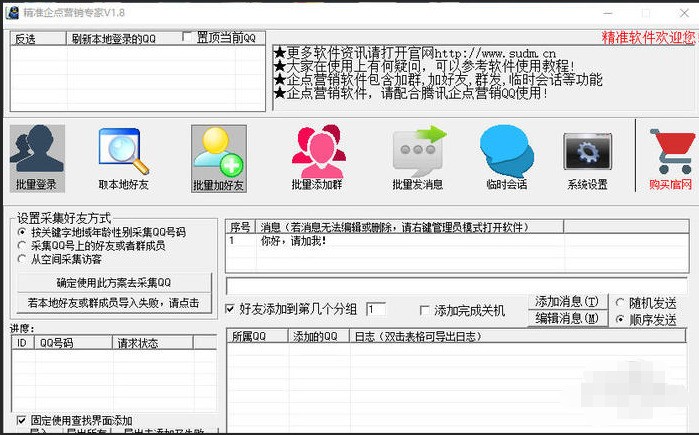The height and width of the screenshot is (435, 699).
Task: Click the 请求状态 column header
Action: (x=153, y=342)
